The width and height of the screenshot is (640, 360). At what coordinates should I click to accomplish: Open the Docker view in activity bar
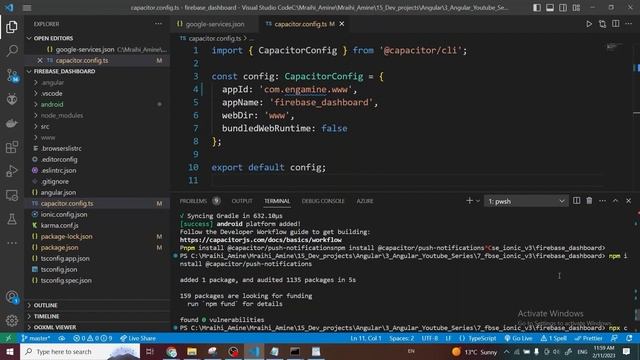coord(12,123)
